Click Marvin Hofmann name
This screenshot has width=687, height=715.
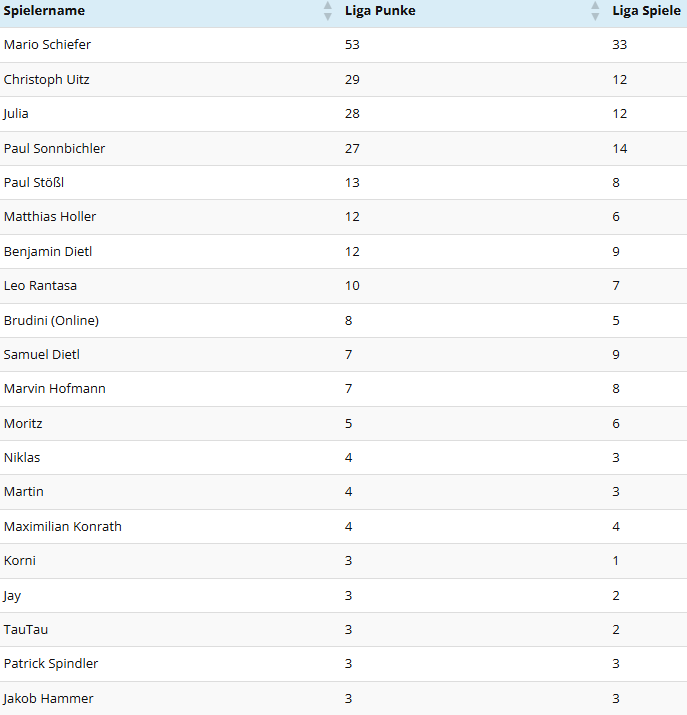55,389
